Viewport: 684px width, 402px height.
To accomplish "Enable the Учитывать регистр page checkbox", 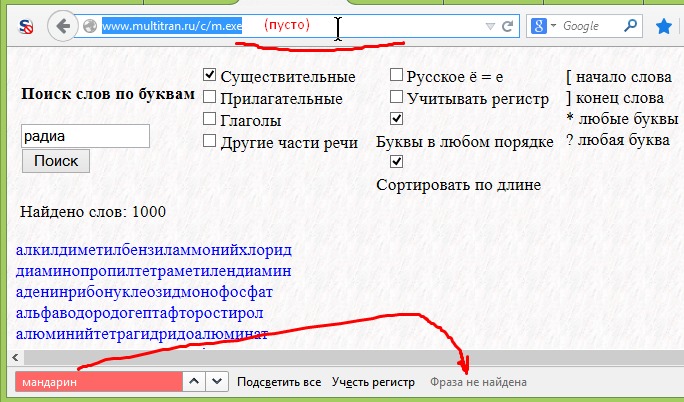I will pyautogui.click(x=396, y=96).
